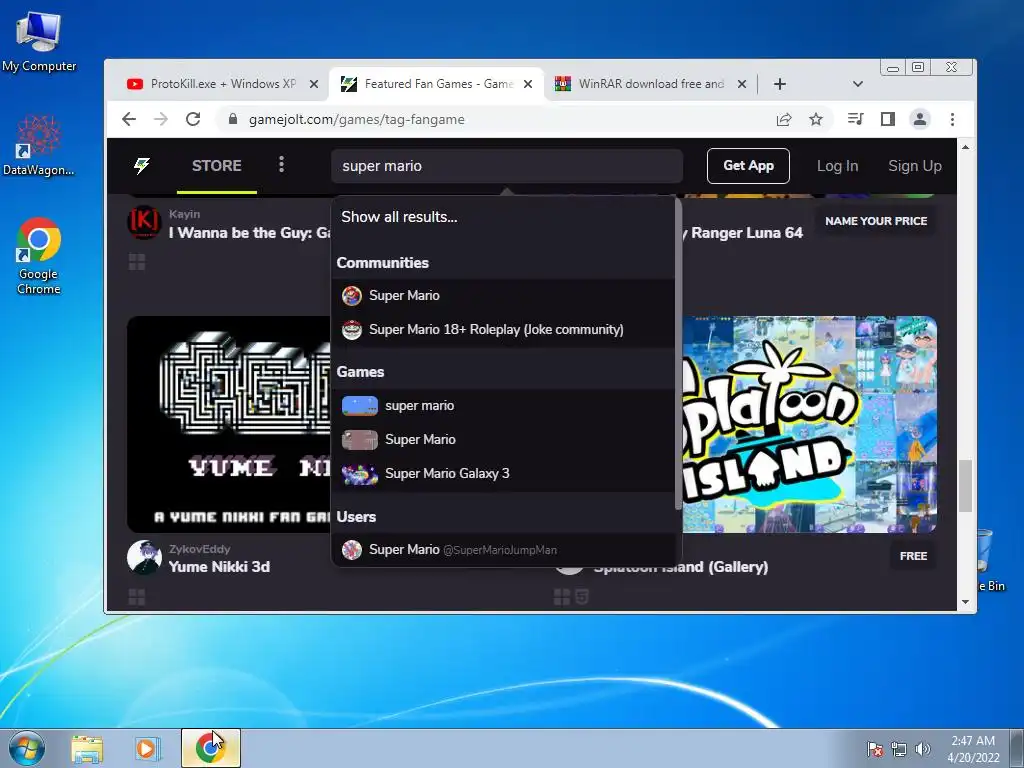Expand the tab search chevron
Screen dimensions: 1024x768
click(x=858, y=84)
